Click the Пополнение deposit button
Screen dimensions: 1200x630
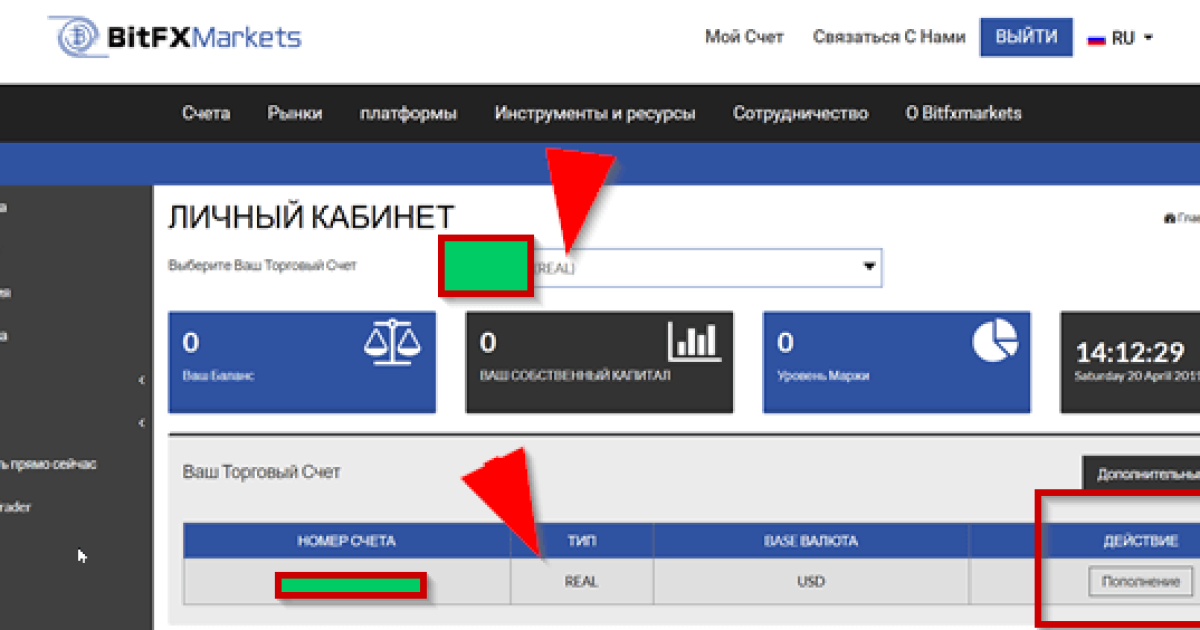tap(1140, 581)
